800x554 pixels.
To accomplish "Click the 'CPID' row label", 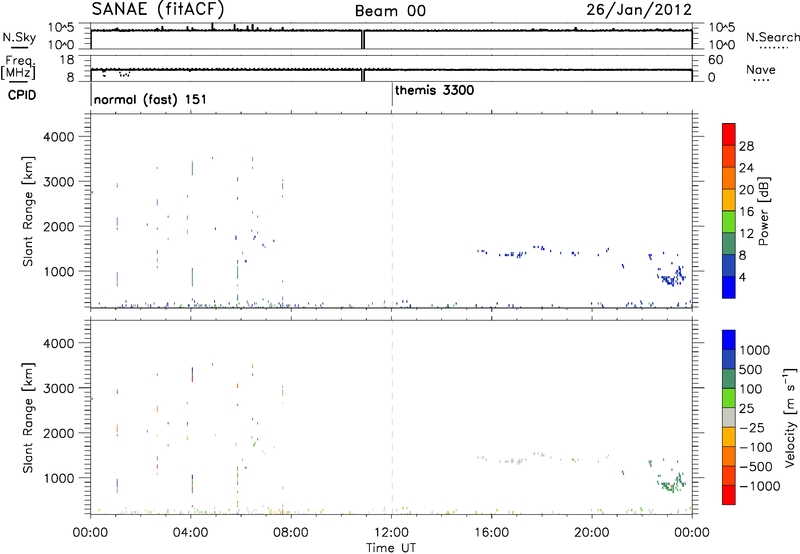I will 22,95.
